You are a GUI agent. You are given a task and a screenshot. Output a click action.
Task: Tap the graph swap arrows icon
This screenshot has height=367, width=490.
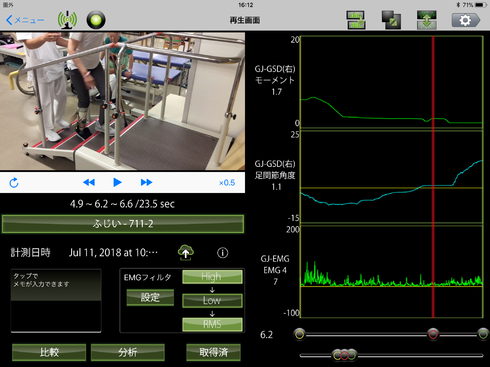(x=426, y=20)
